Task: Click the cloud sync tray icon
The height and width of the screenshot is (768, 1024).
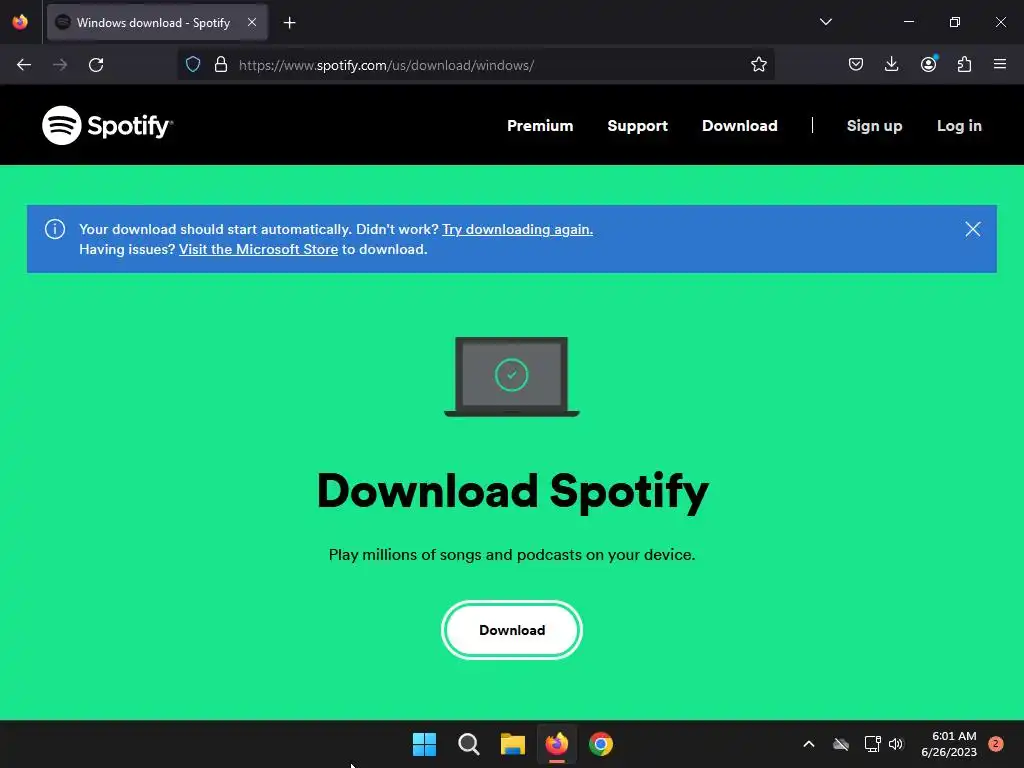Action: [x=840, y=744]
